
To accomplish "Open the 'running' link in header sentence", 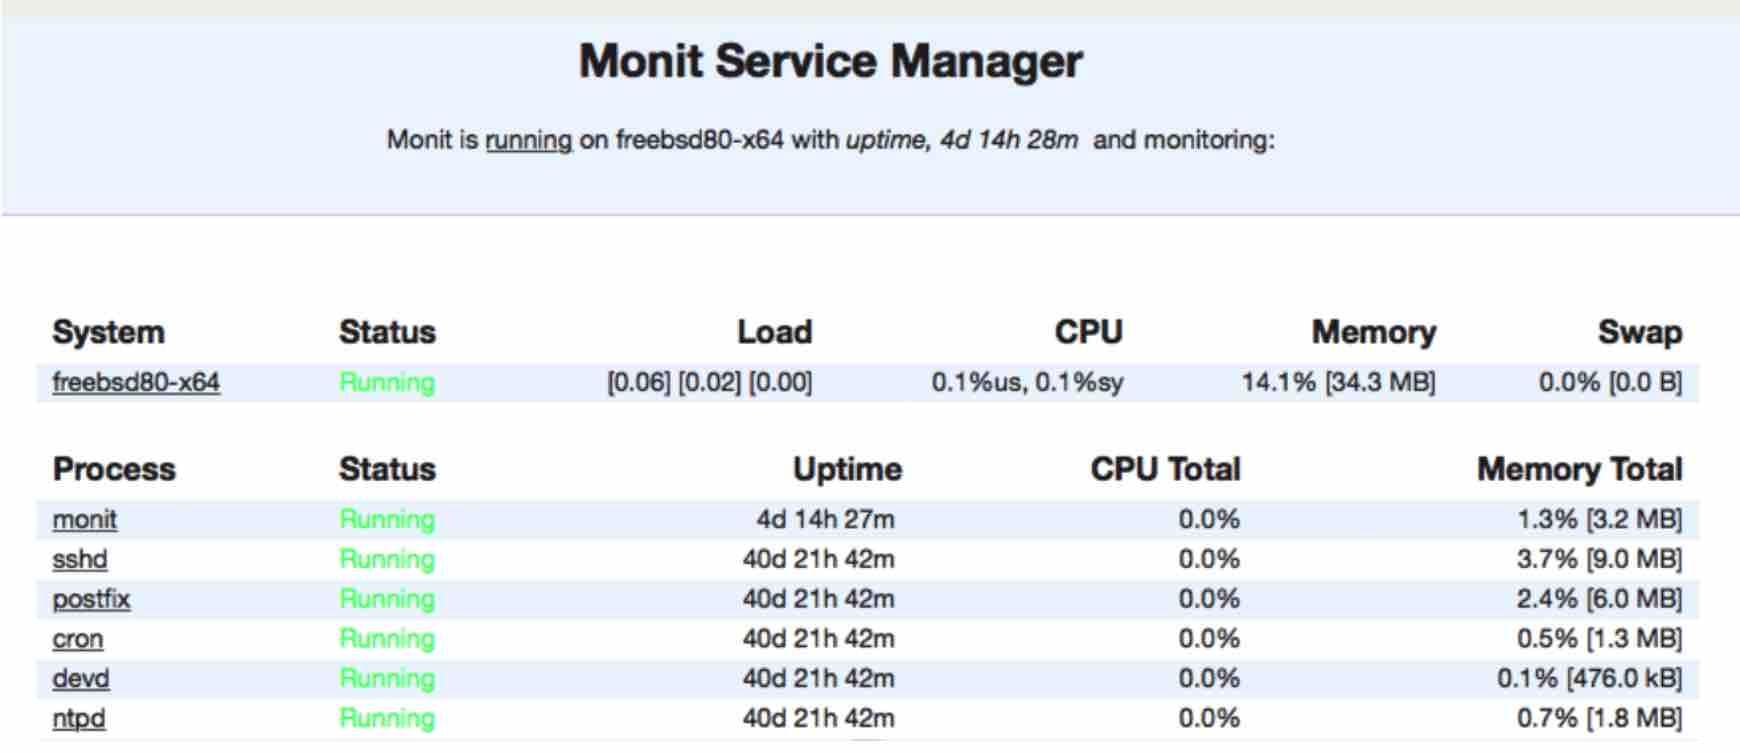I will pos(528,140).
